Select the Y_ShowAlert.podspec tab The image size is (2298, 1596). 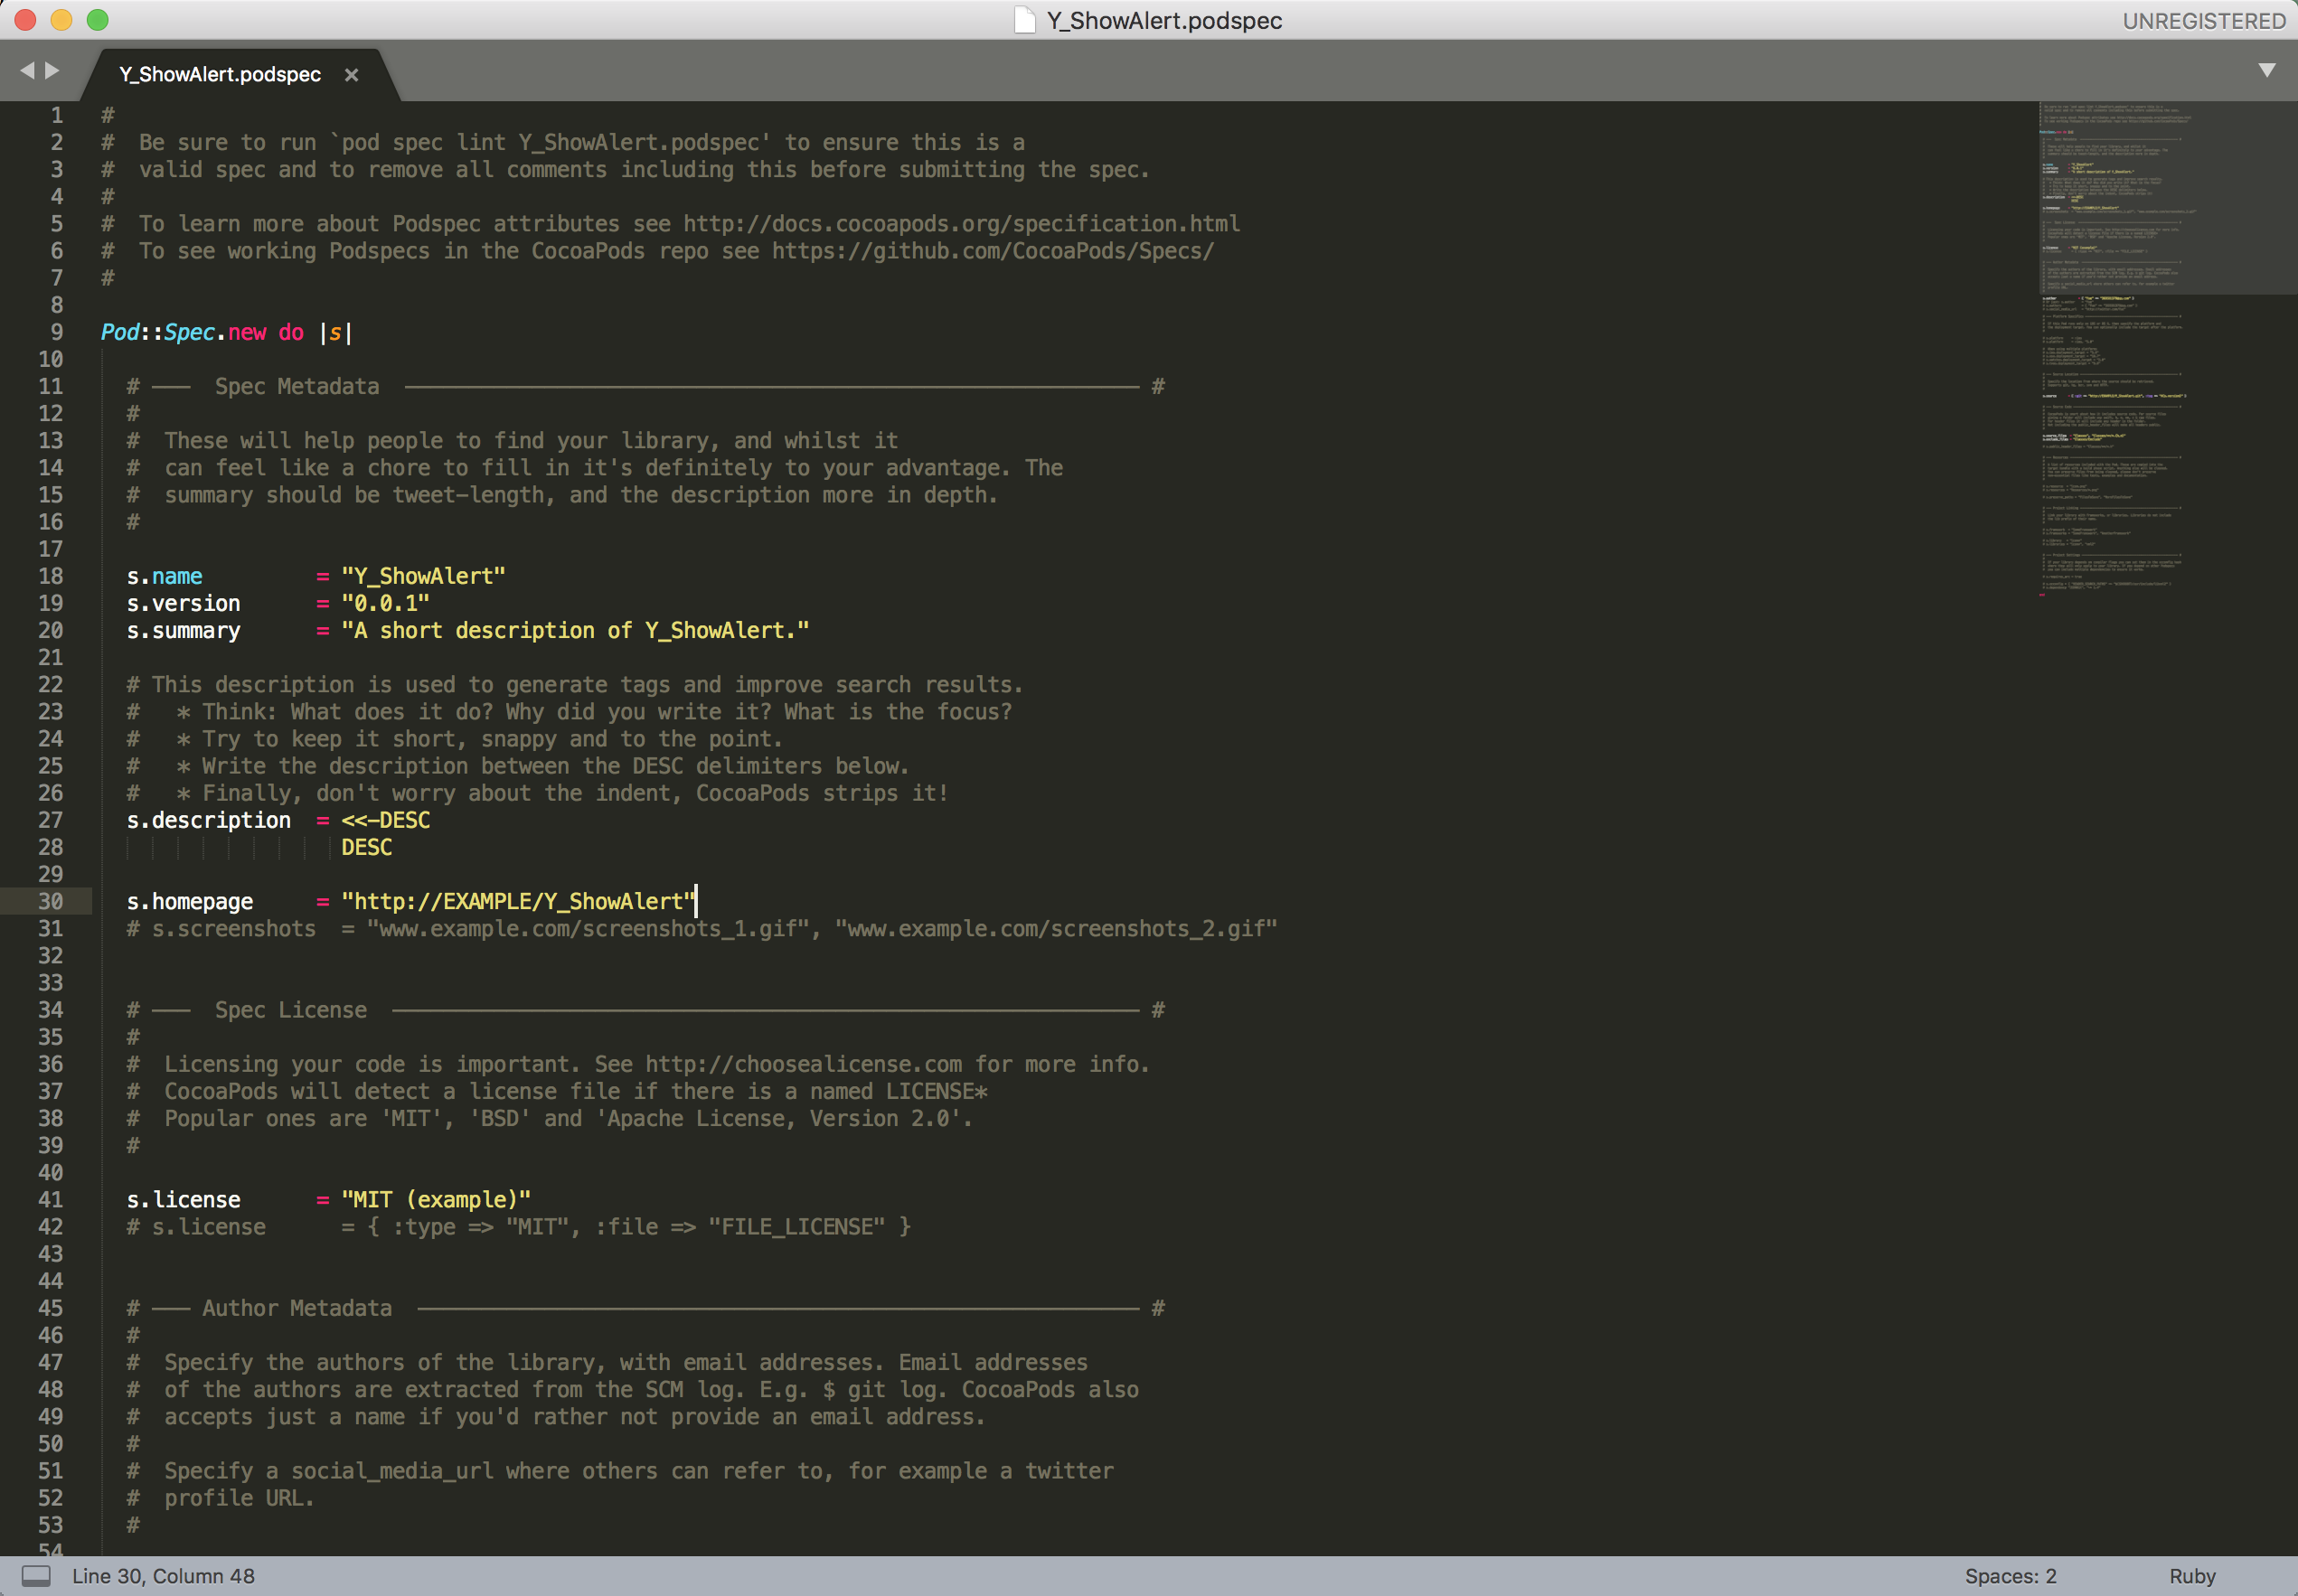click(x=220, y=75)
